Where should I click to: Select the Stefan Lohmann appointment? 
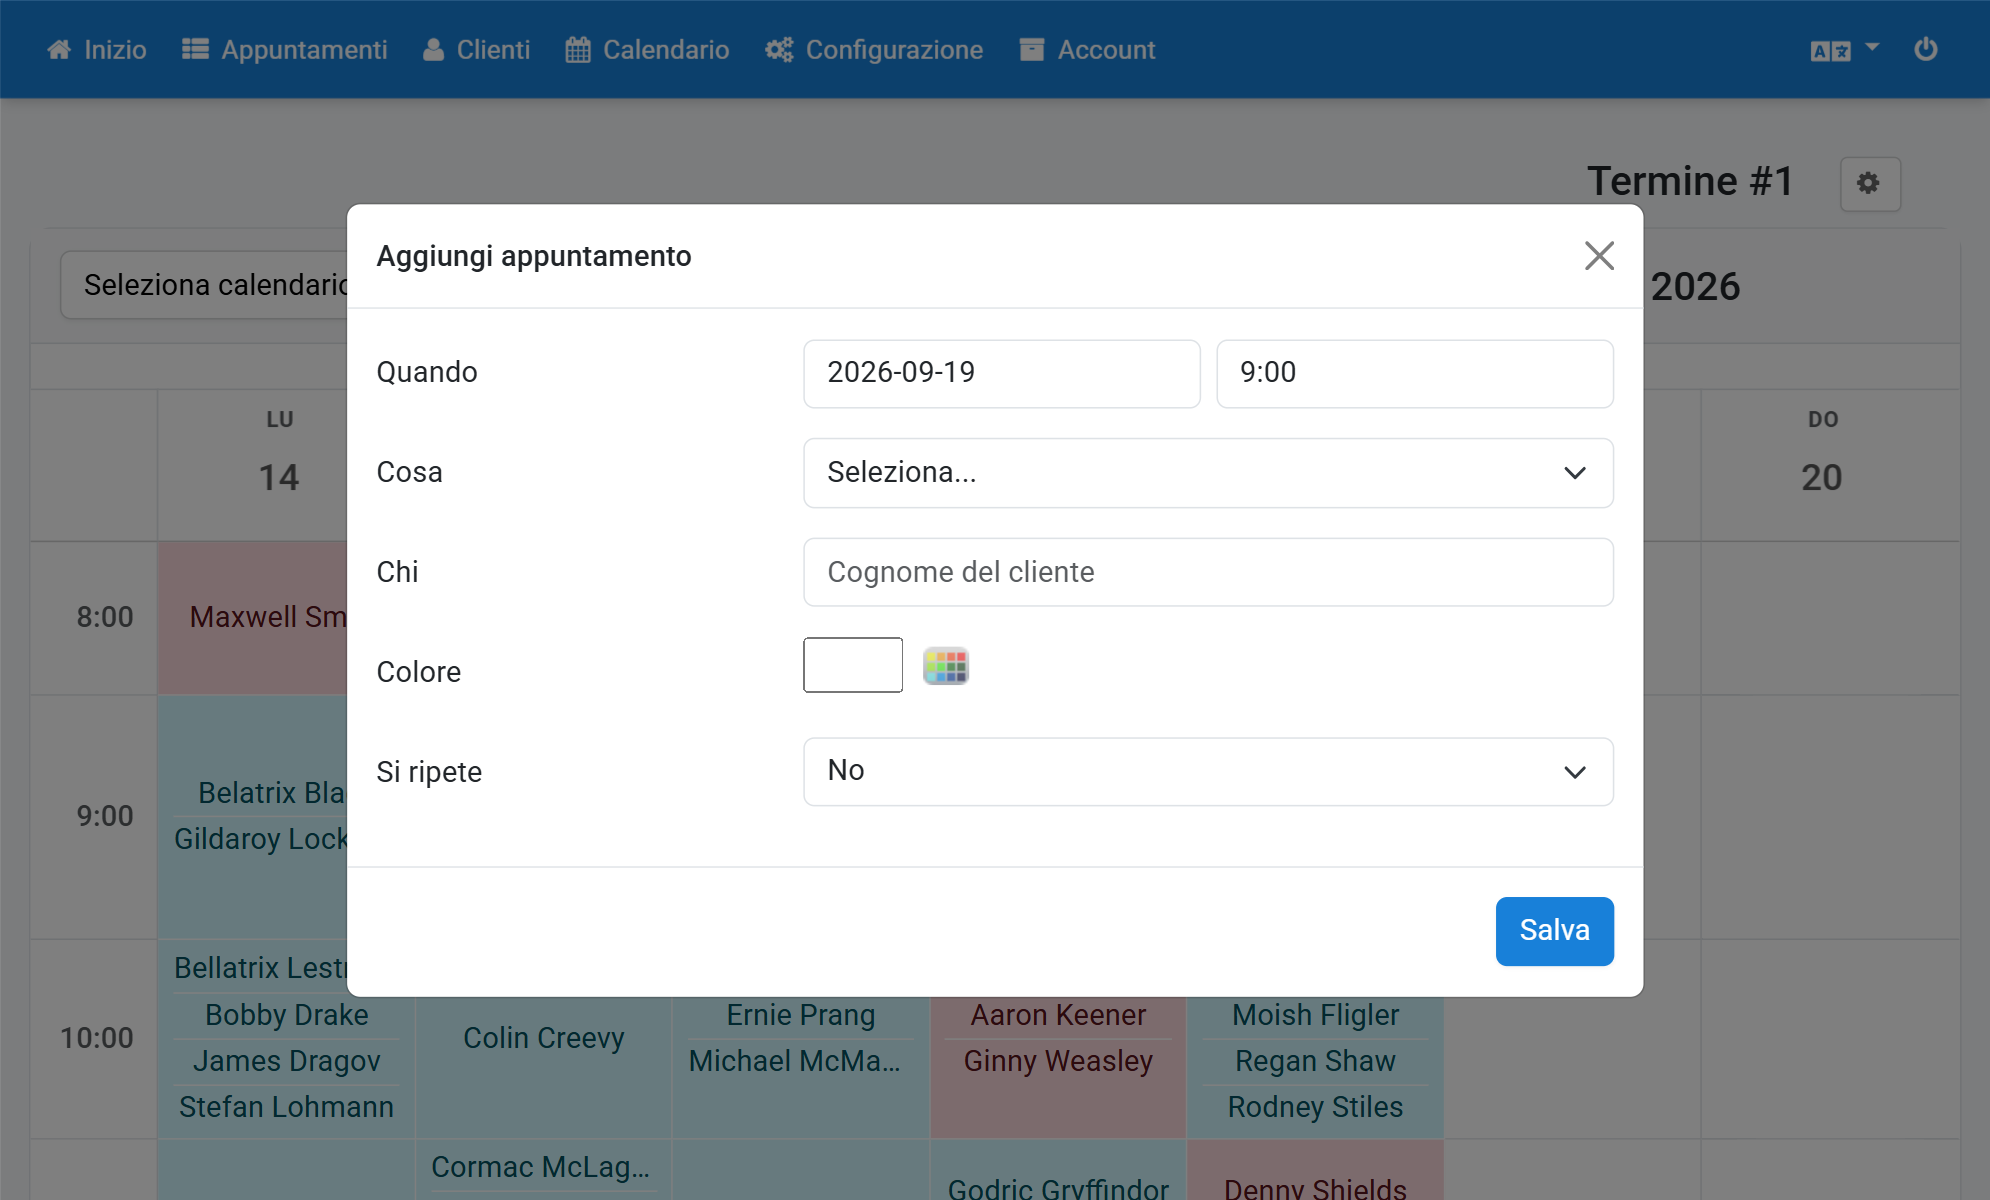pyautogui.click(x=287, y=1107)
